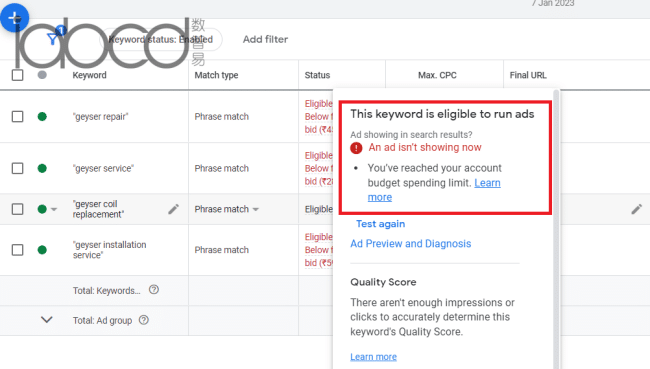
Task: Open status dropdown arrow for "geyser coil replacement"
Action: tap(54, 209)
